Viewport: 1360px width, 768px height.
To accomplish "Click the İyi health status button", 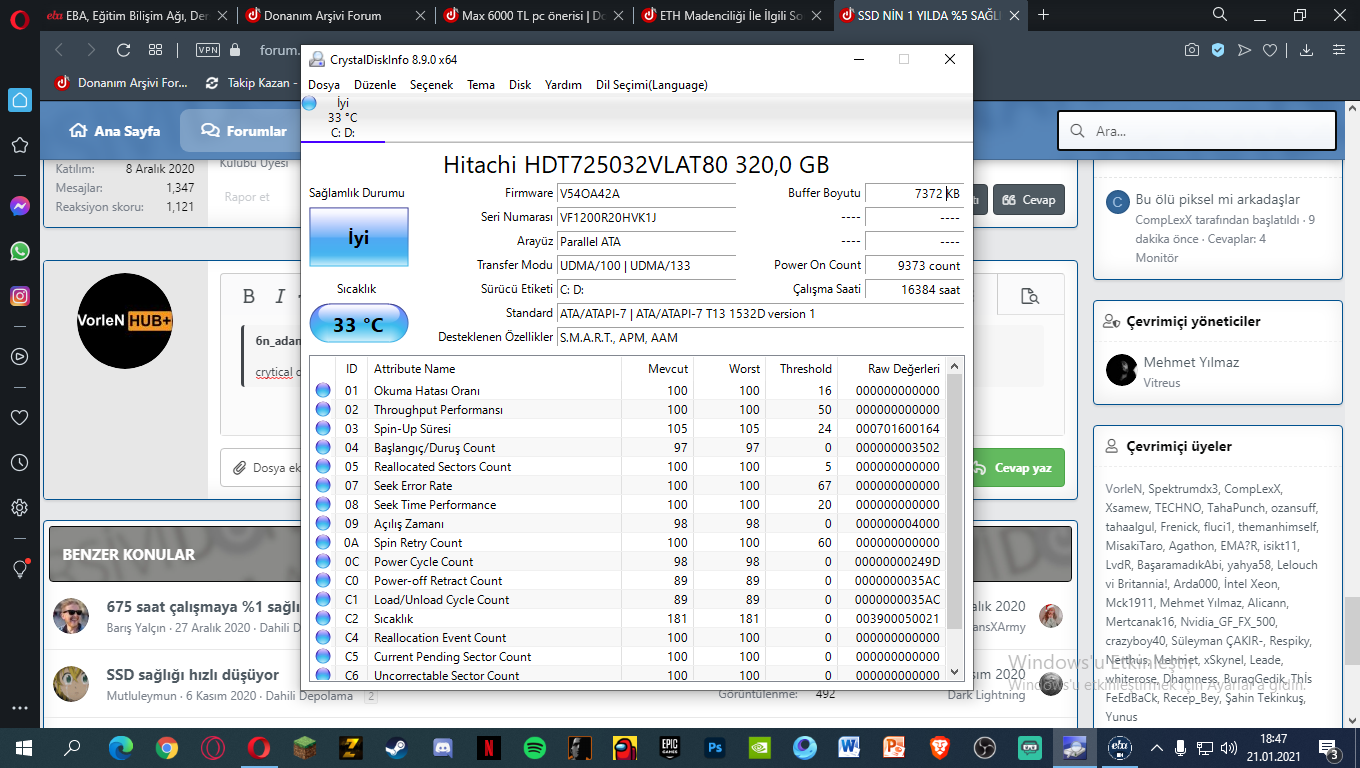I will click(358, 238).
